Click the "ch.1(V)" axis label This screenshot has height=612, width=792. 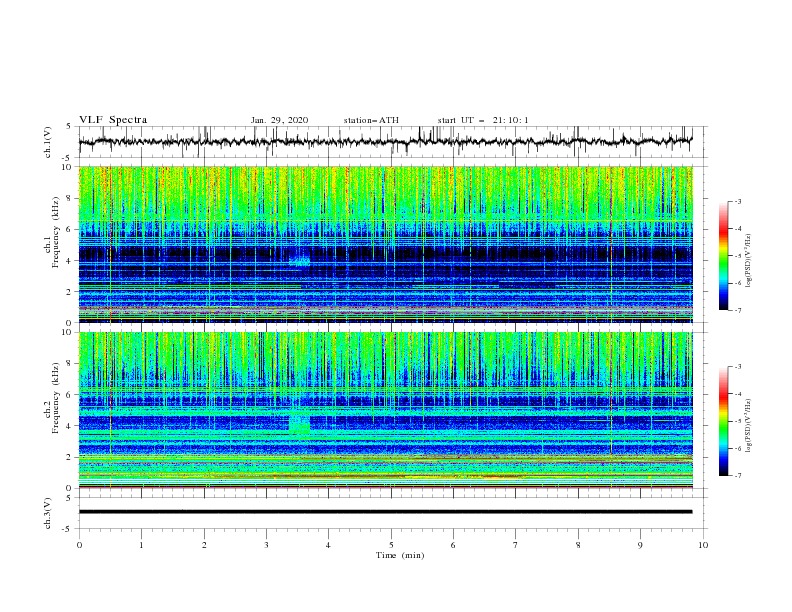pyautogui.click(x=48, y=142)
